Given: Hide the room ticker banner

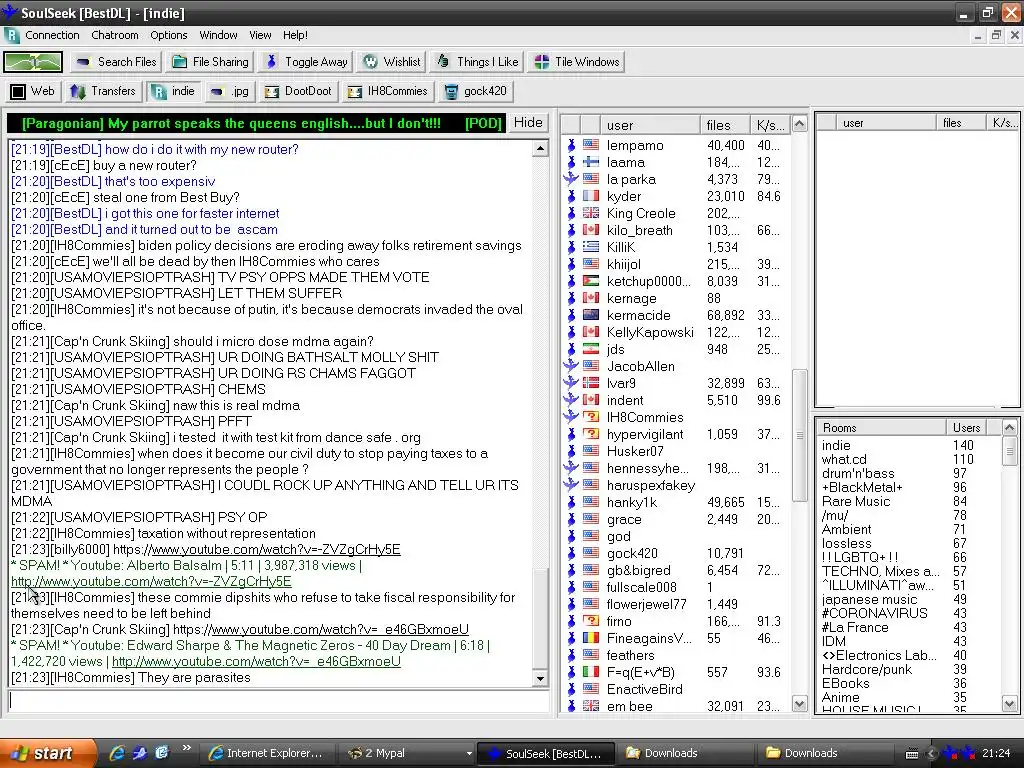Looking at the screenshot, I should tap(528, 123).
